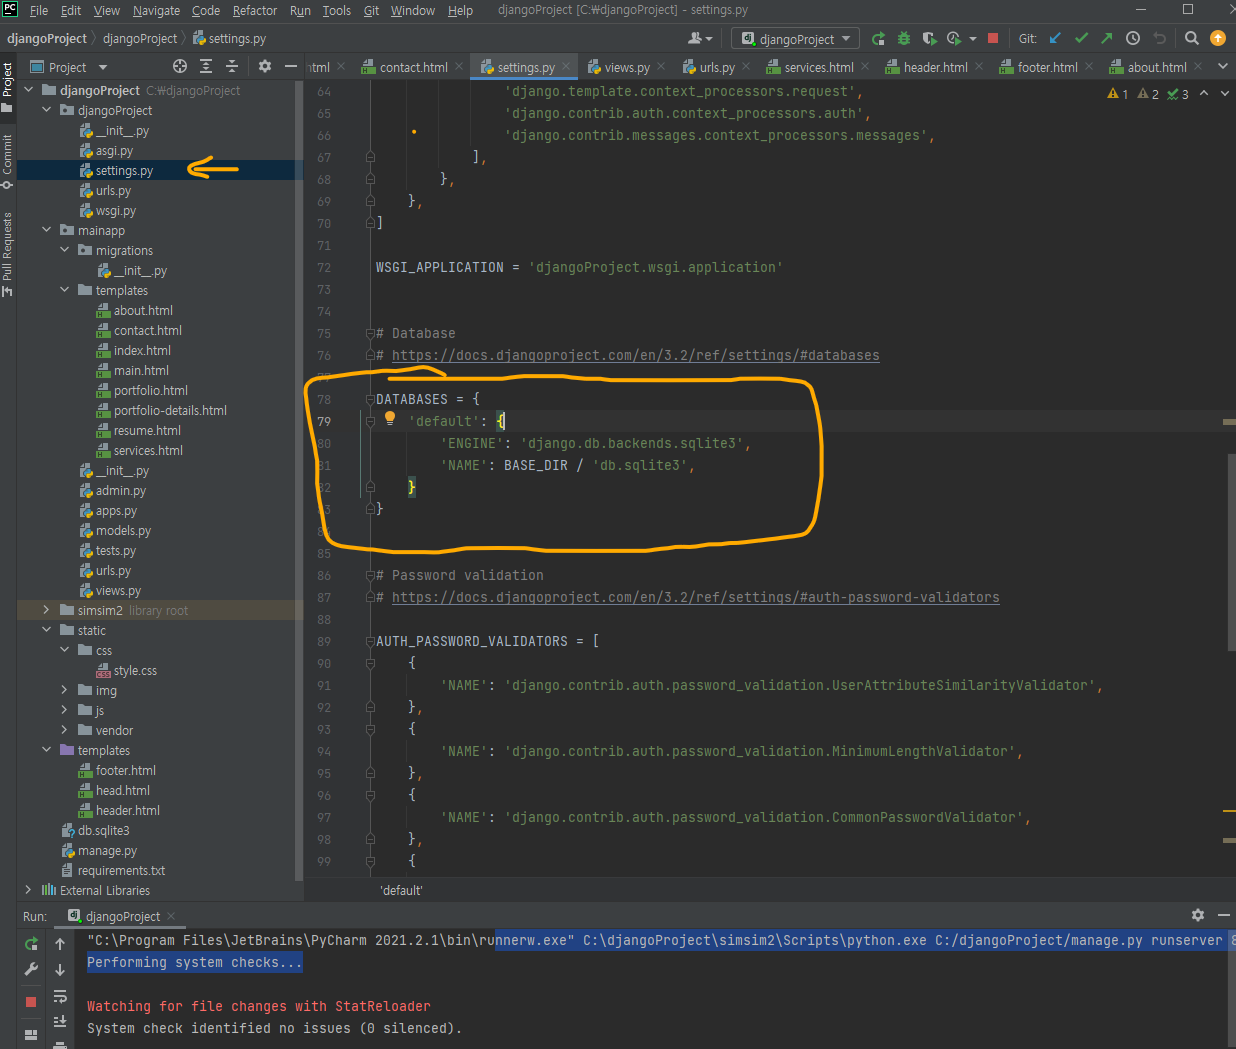Click the editor vertical scrollbar

click(x=1230, y=552)
